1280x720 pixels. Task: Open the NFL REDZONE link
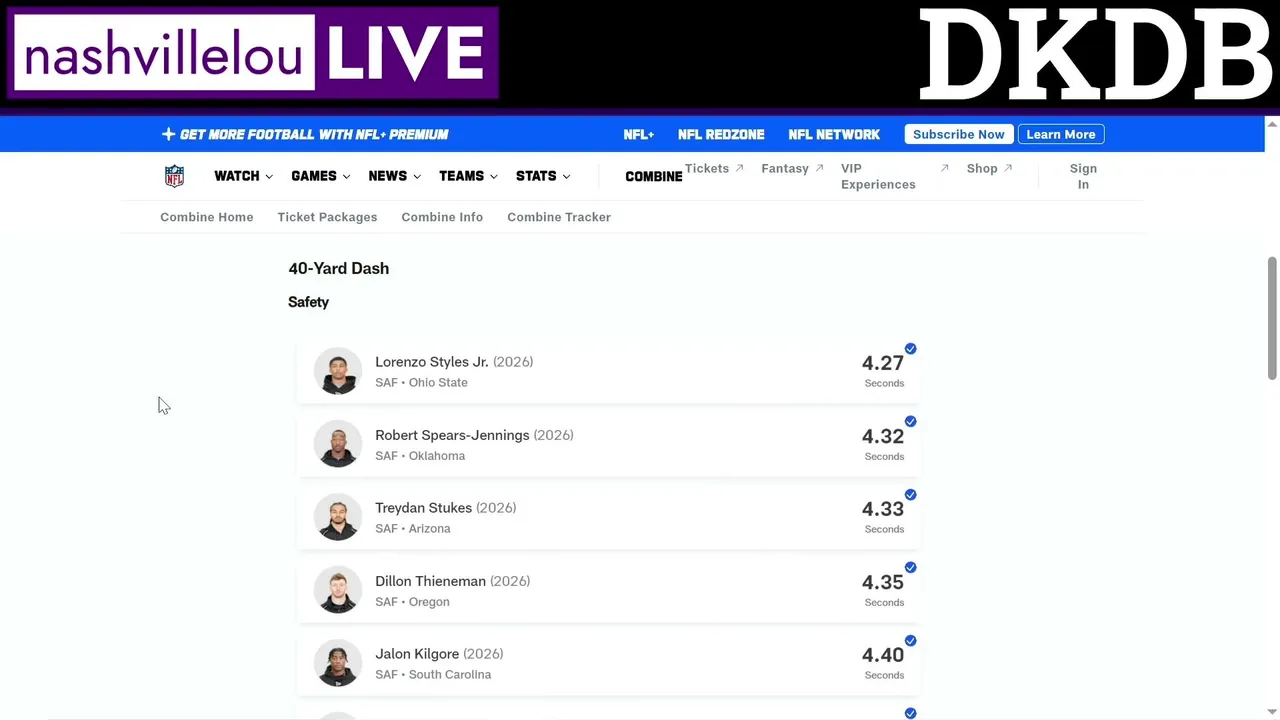(721, 134)
